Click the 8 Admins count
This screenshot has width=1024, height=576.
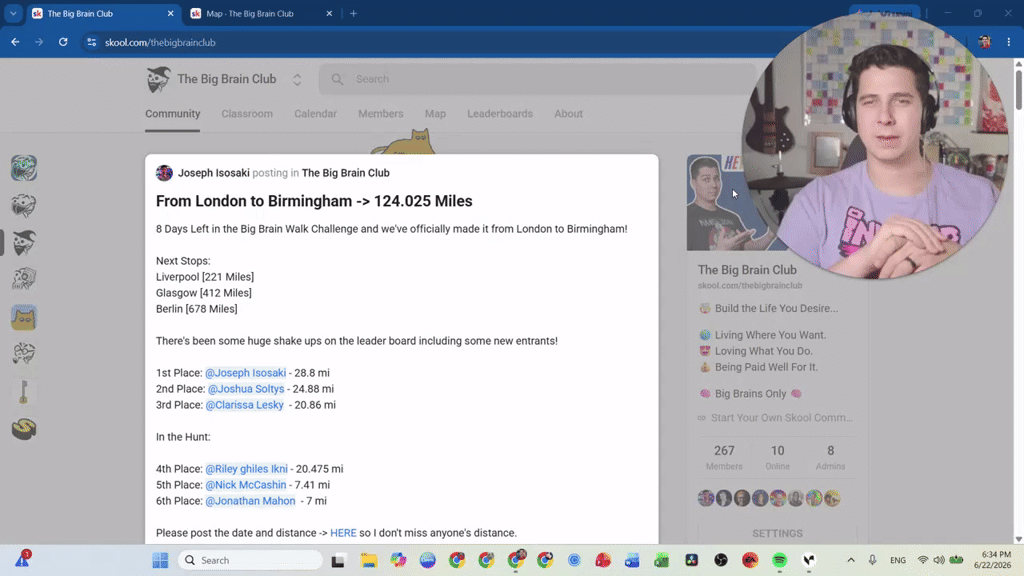click(830, 457)
